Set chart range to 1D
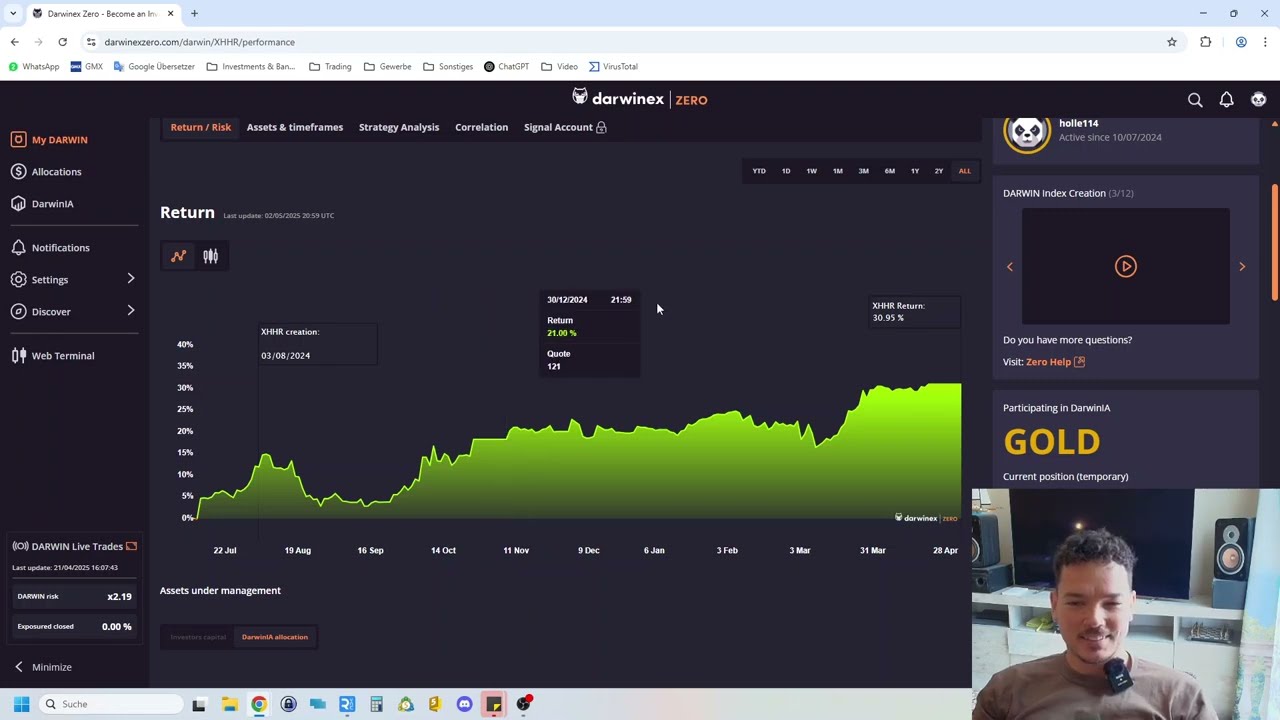 [x=786, y=171]
